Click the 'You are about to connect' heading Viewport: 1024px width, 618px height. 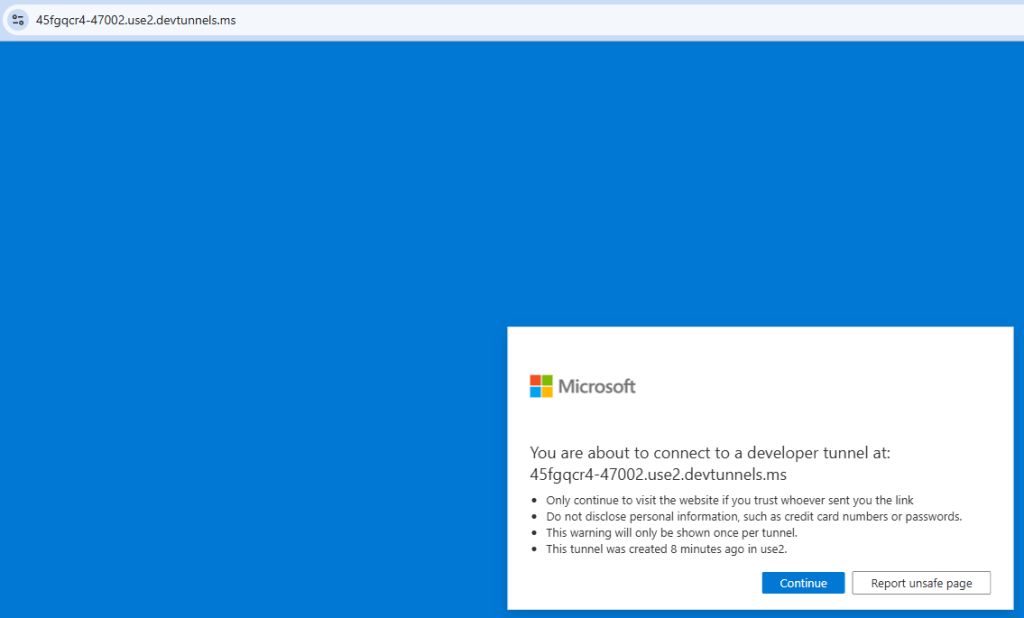(709, 452)
